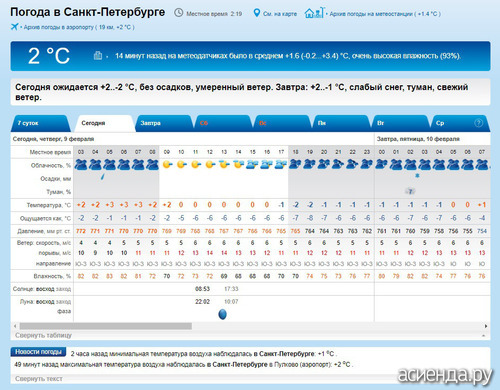Click the moonset time 10:07
This screenshot has width=500, height=390.
[x=231, y=302]
